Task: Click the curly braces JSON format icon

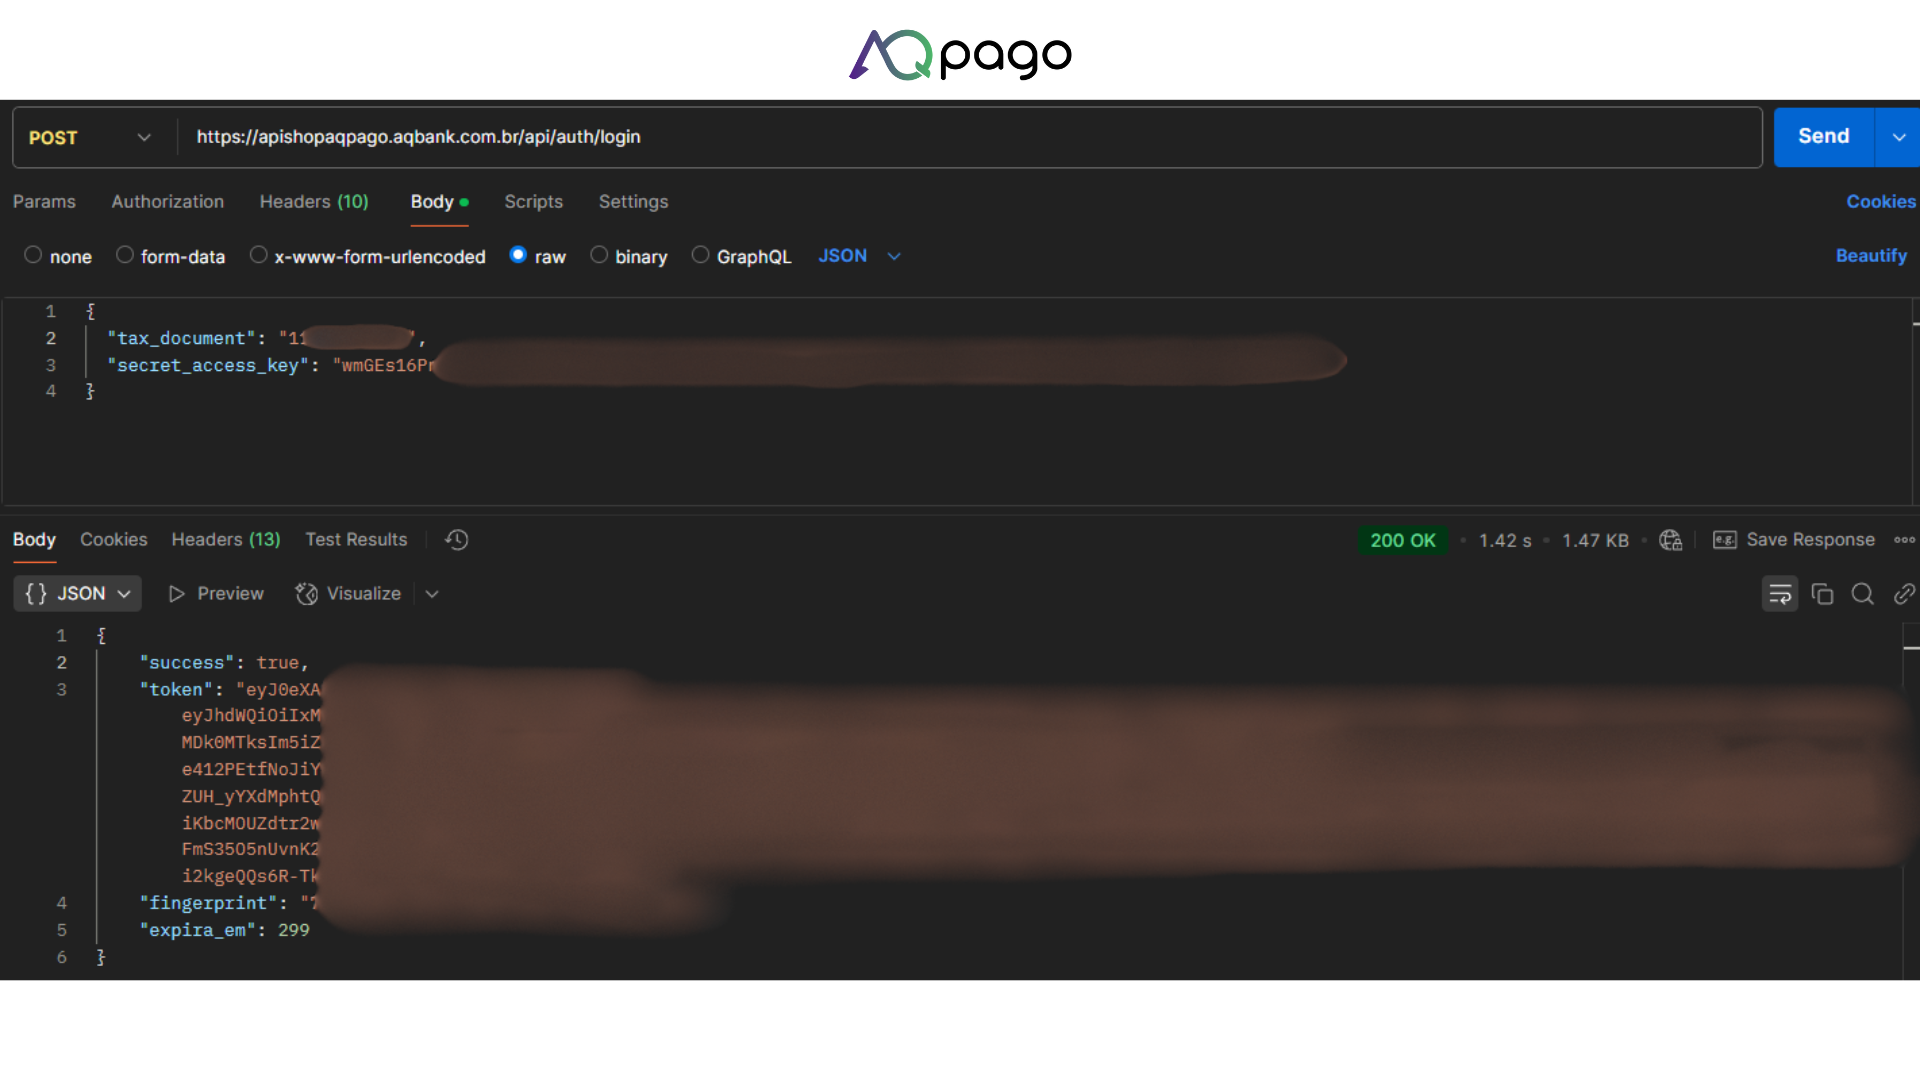Action: (36, 594)
